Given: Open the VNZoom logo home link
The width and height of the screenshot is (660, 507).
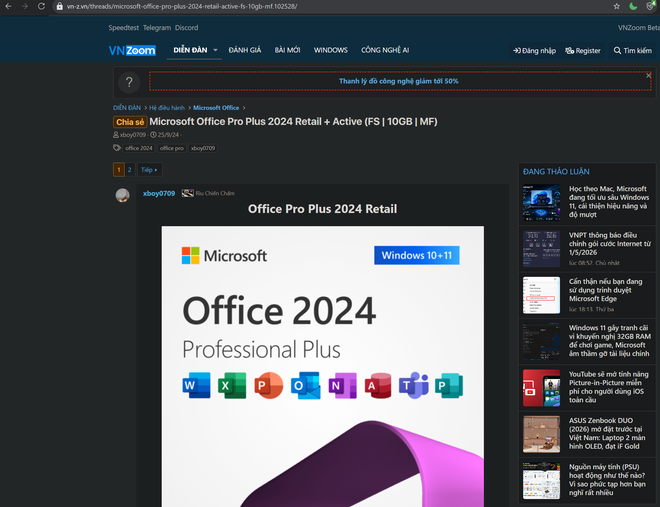Looking at the screenshot, I should pos(132,50).
